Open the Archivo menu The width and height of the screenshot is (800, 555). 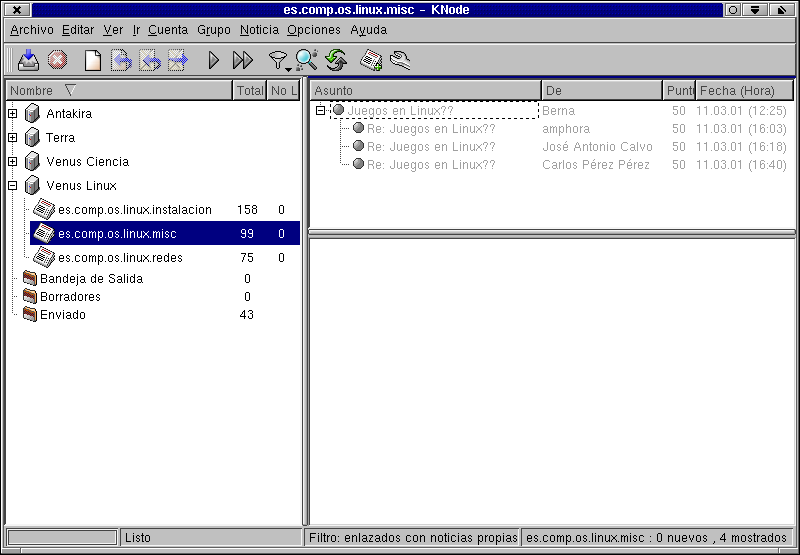click(x=32, y=30)
